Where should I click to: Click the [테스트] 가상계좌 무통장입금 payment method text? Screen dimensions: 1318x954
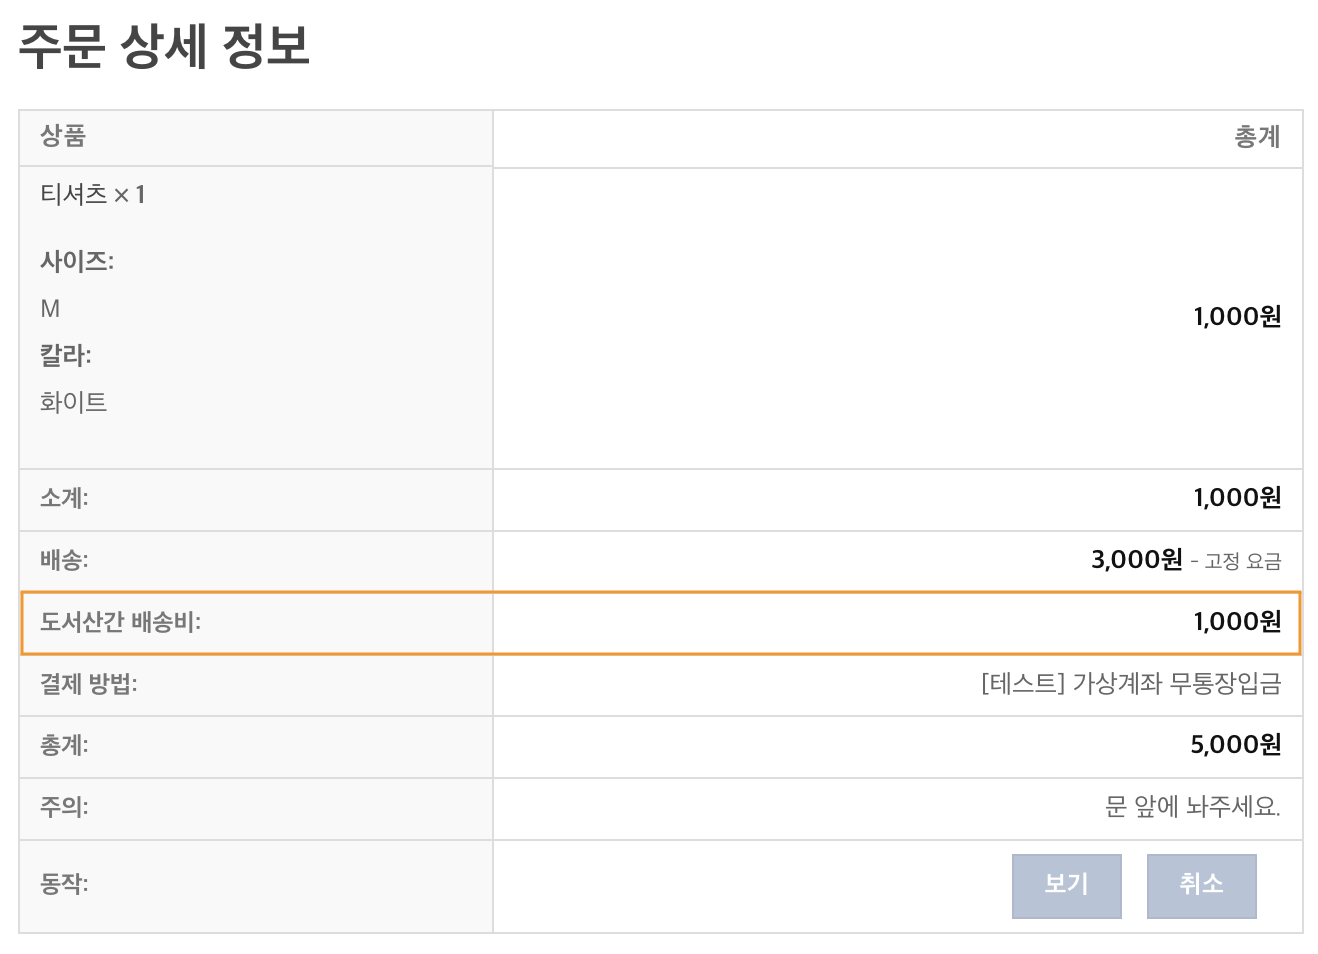click(1131, 684)
